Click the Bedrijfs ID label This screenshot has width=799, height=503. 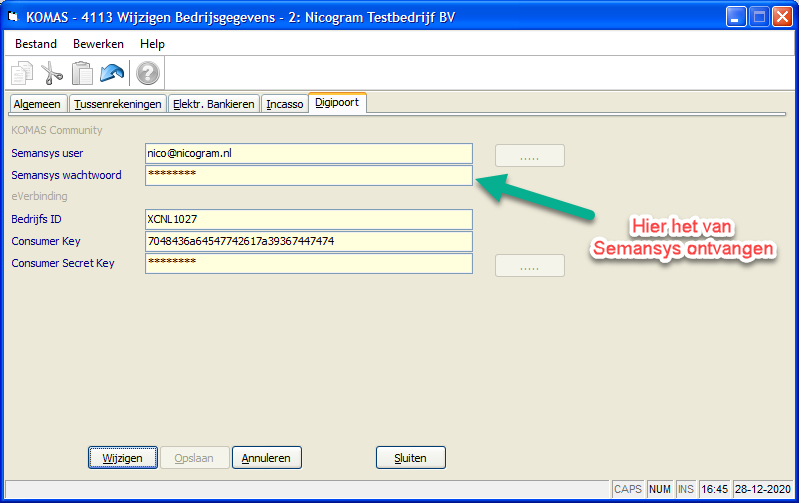(x=36, y=219)
